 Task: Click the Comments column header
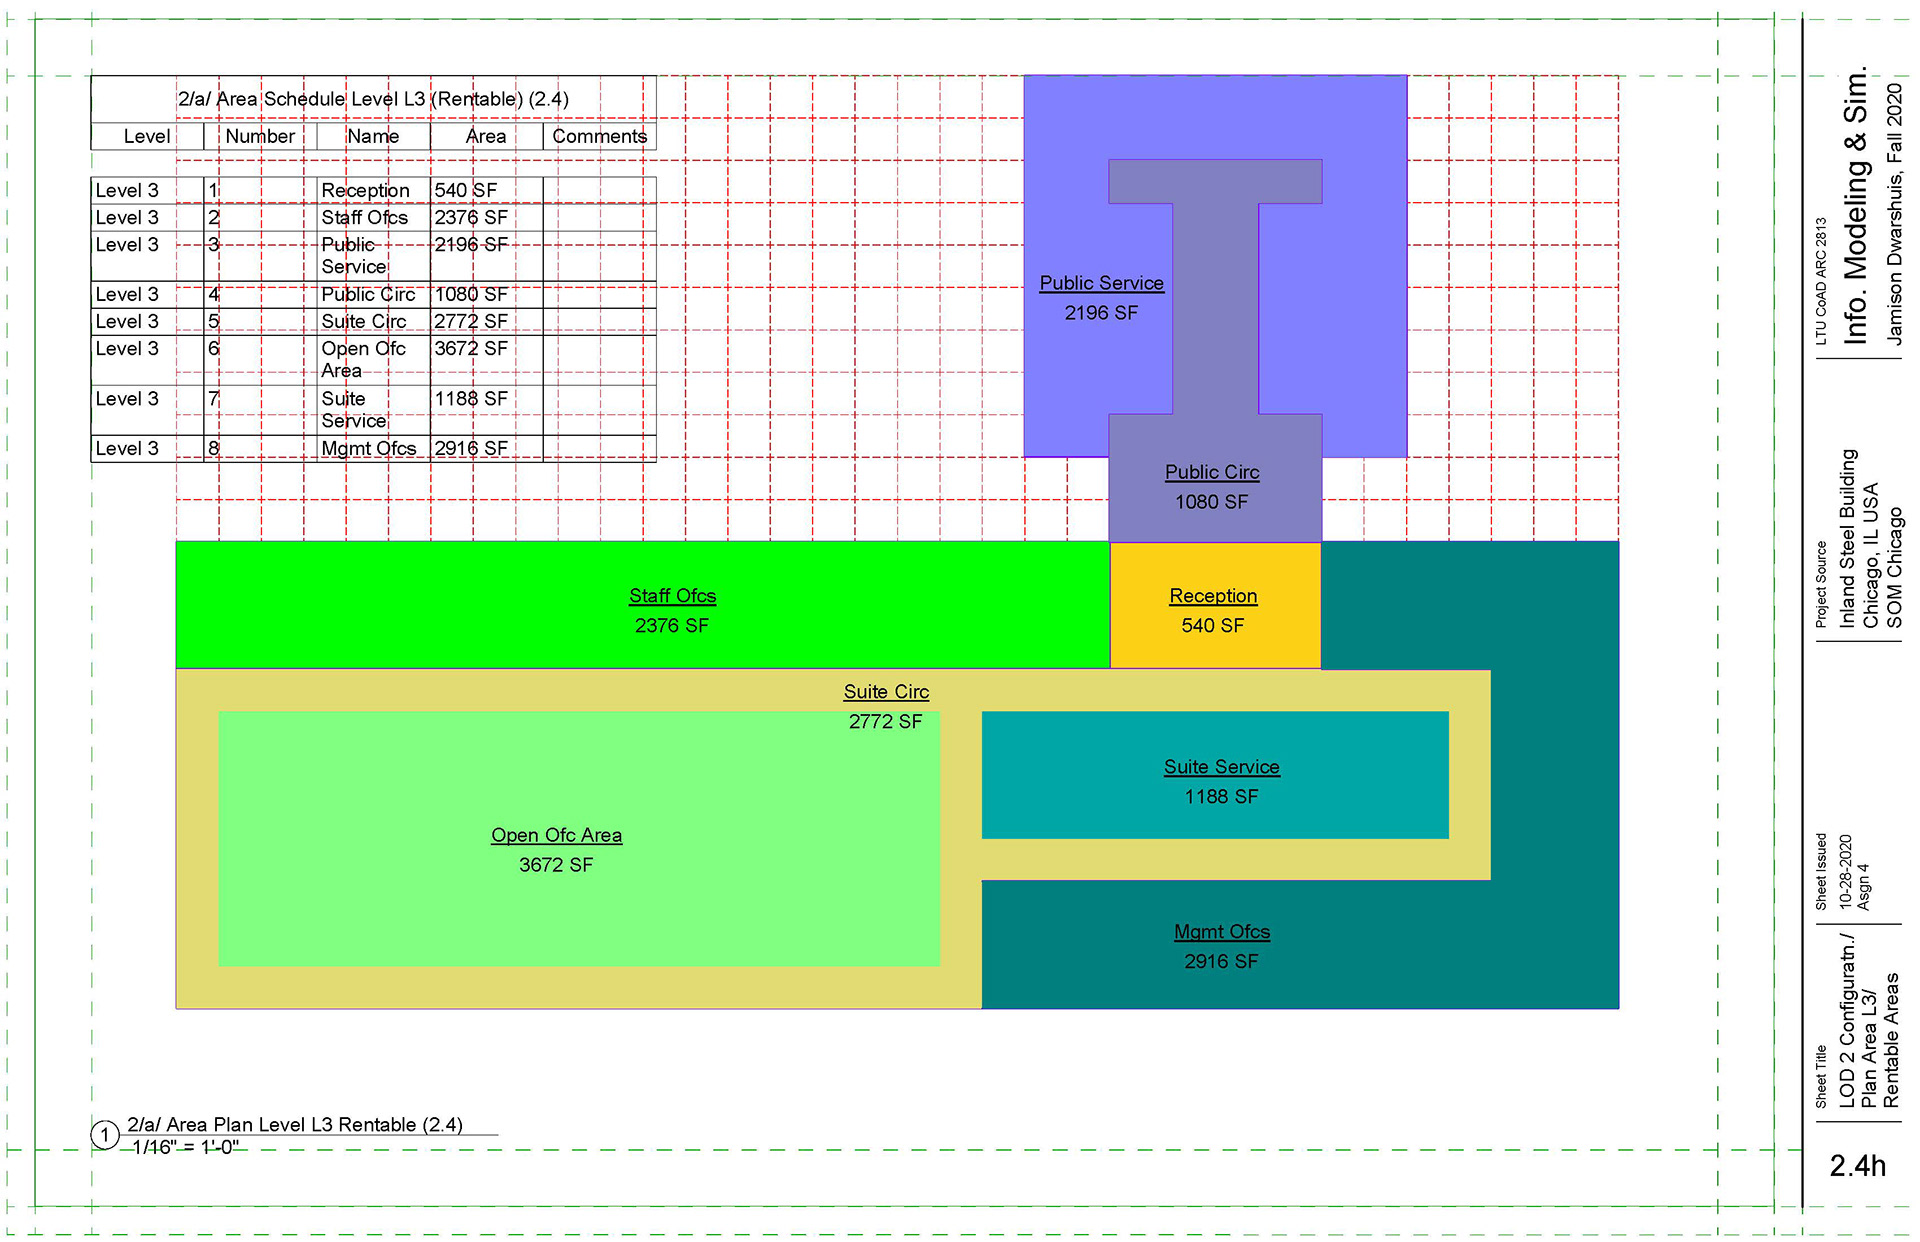pyautogui.click(x=599, y=137)
